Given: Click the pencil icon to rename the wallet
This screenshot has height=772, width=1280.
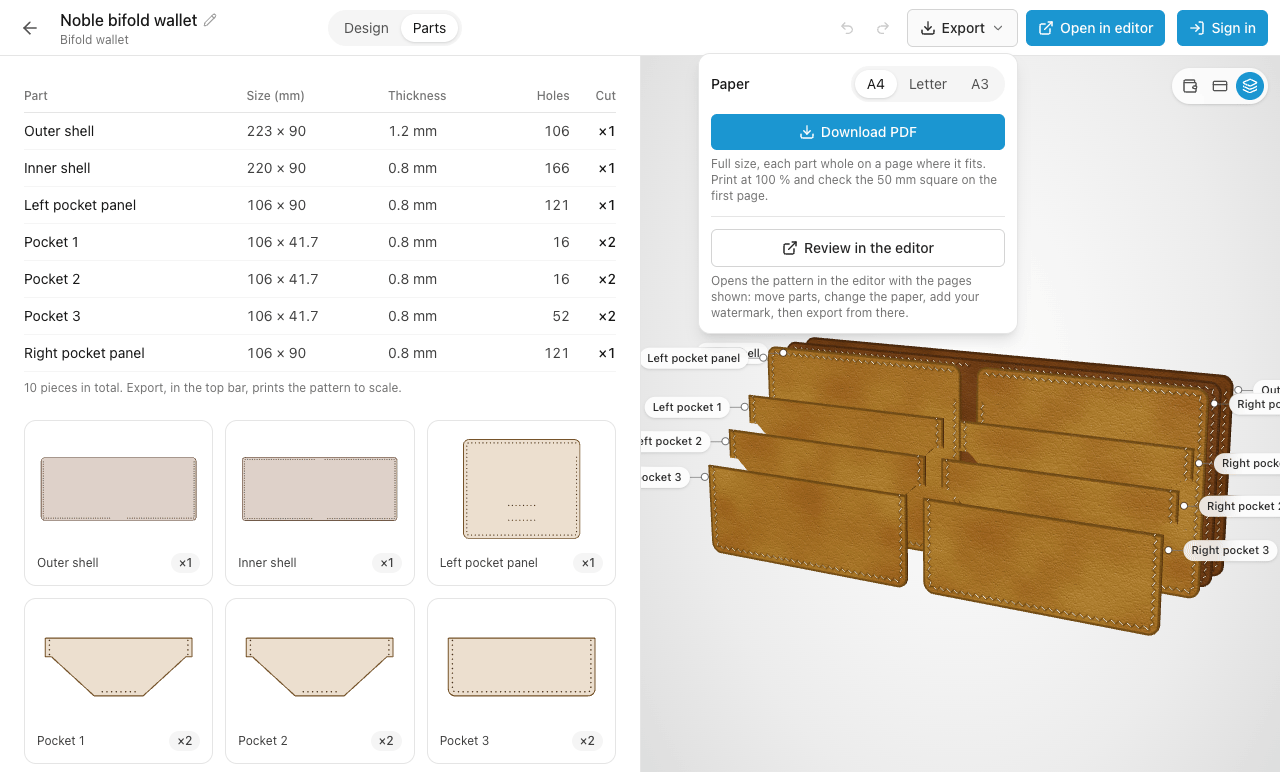Looking at the screenshot, I should pos(210,20).
